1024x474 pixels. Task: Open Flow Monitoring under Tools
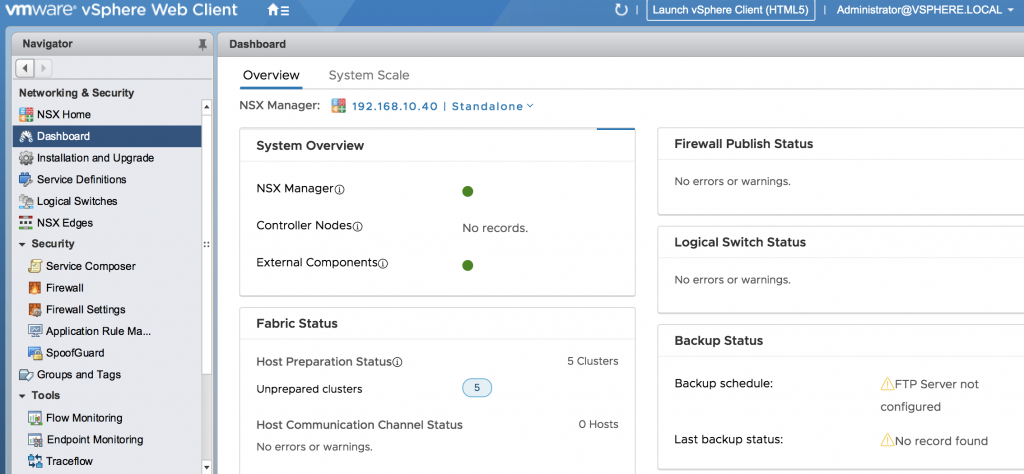coord(84,418)
